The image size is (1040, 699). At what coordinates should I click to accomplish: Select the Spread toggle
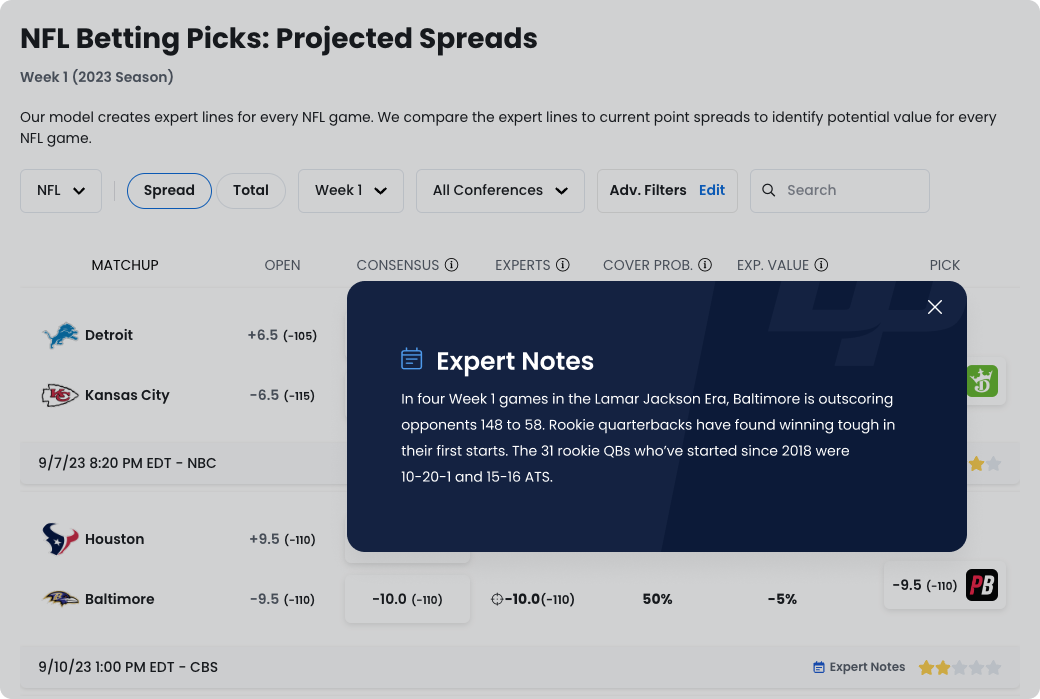169,191
